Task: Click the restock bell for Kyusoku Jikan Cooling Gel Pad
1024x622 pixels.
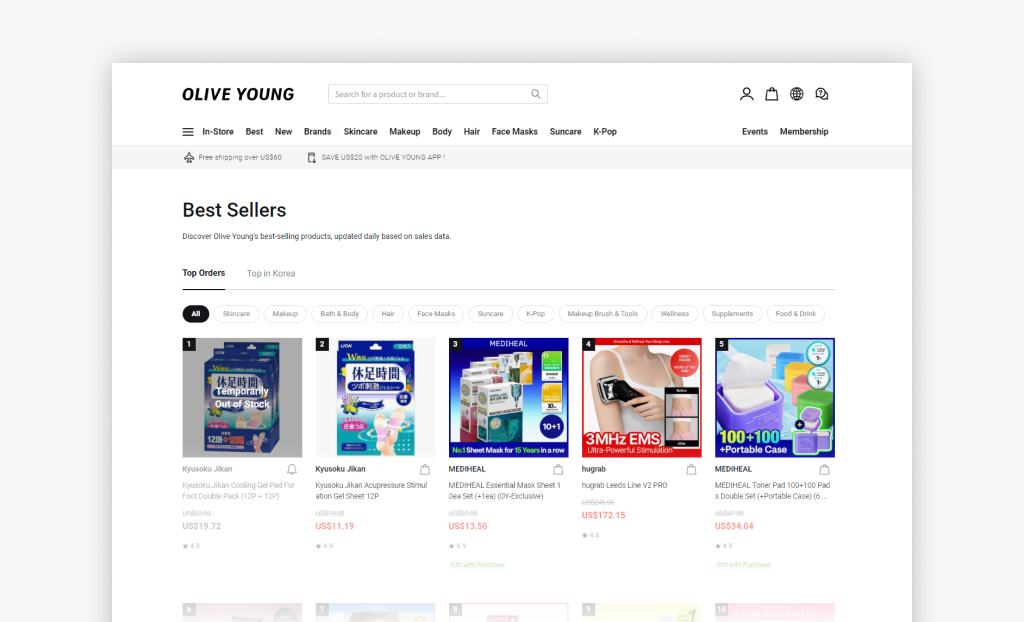Action: point(292,469)
